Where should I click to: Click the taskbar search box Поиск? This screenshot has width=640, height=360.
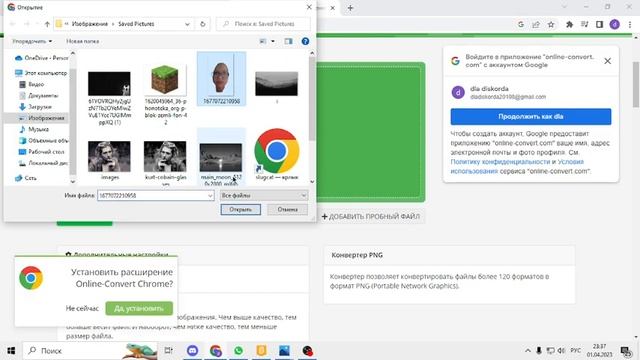point(91,351)
